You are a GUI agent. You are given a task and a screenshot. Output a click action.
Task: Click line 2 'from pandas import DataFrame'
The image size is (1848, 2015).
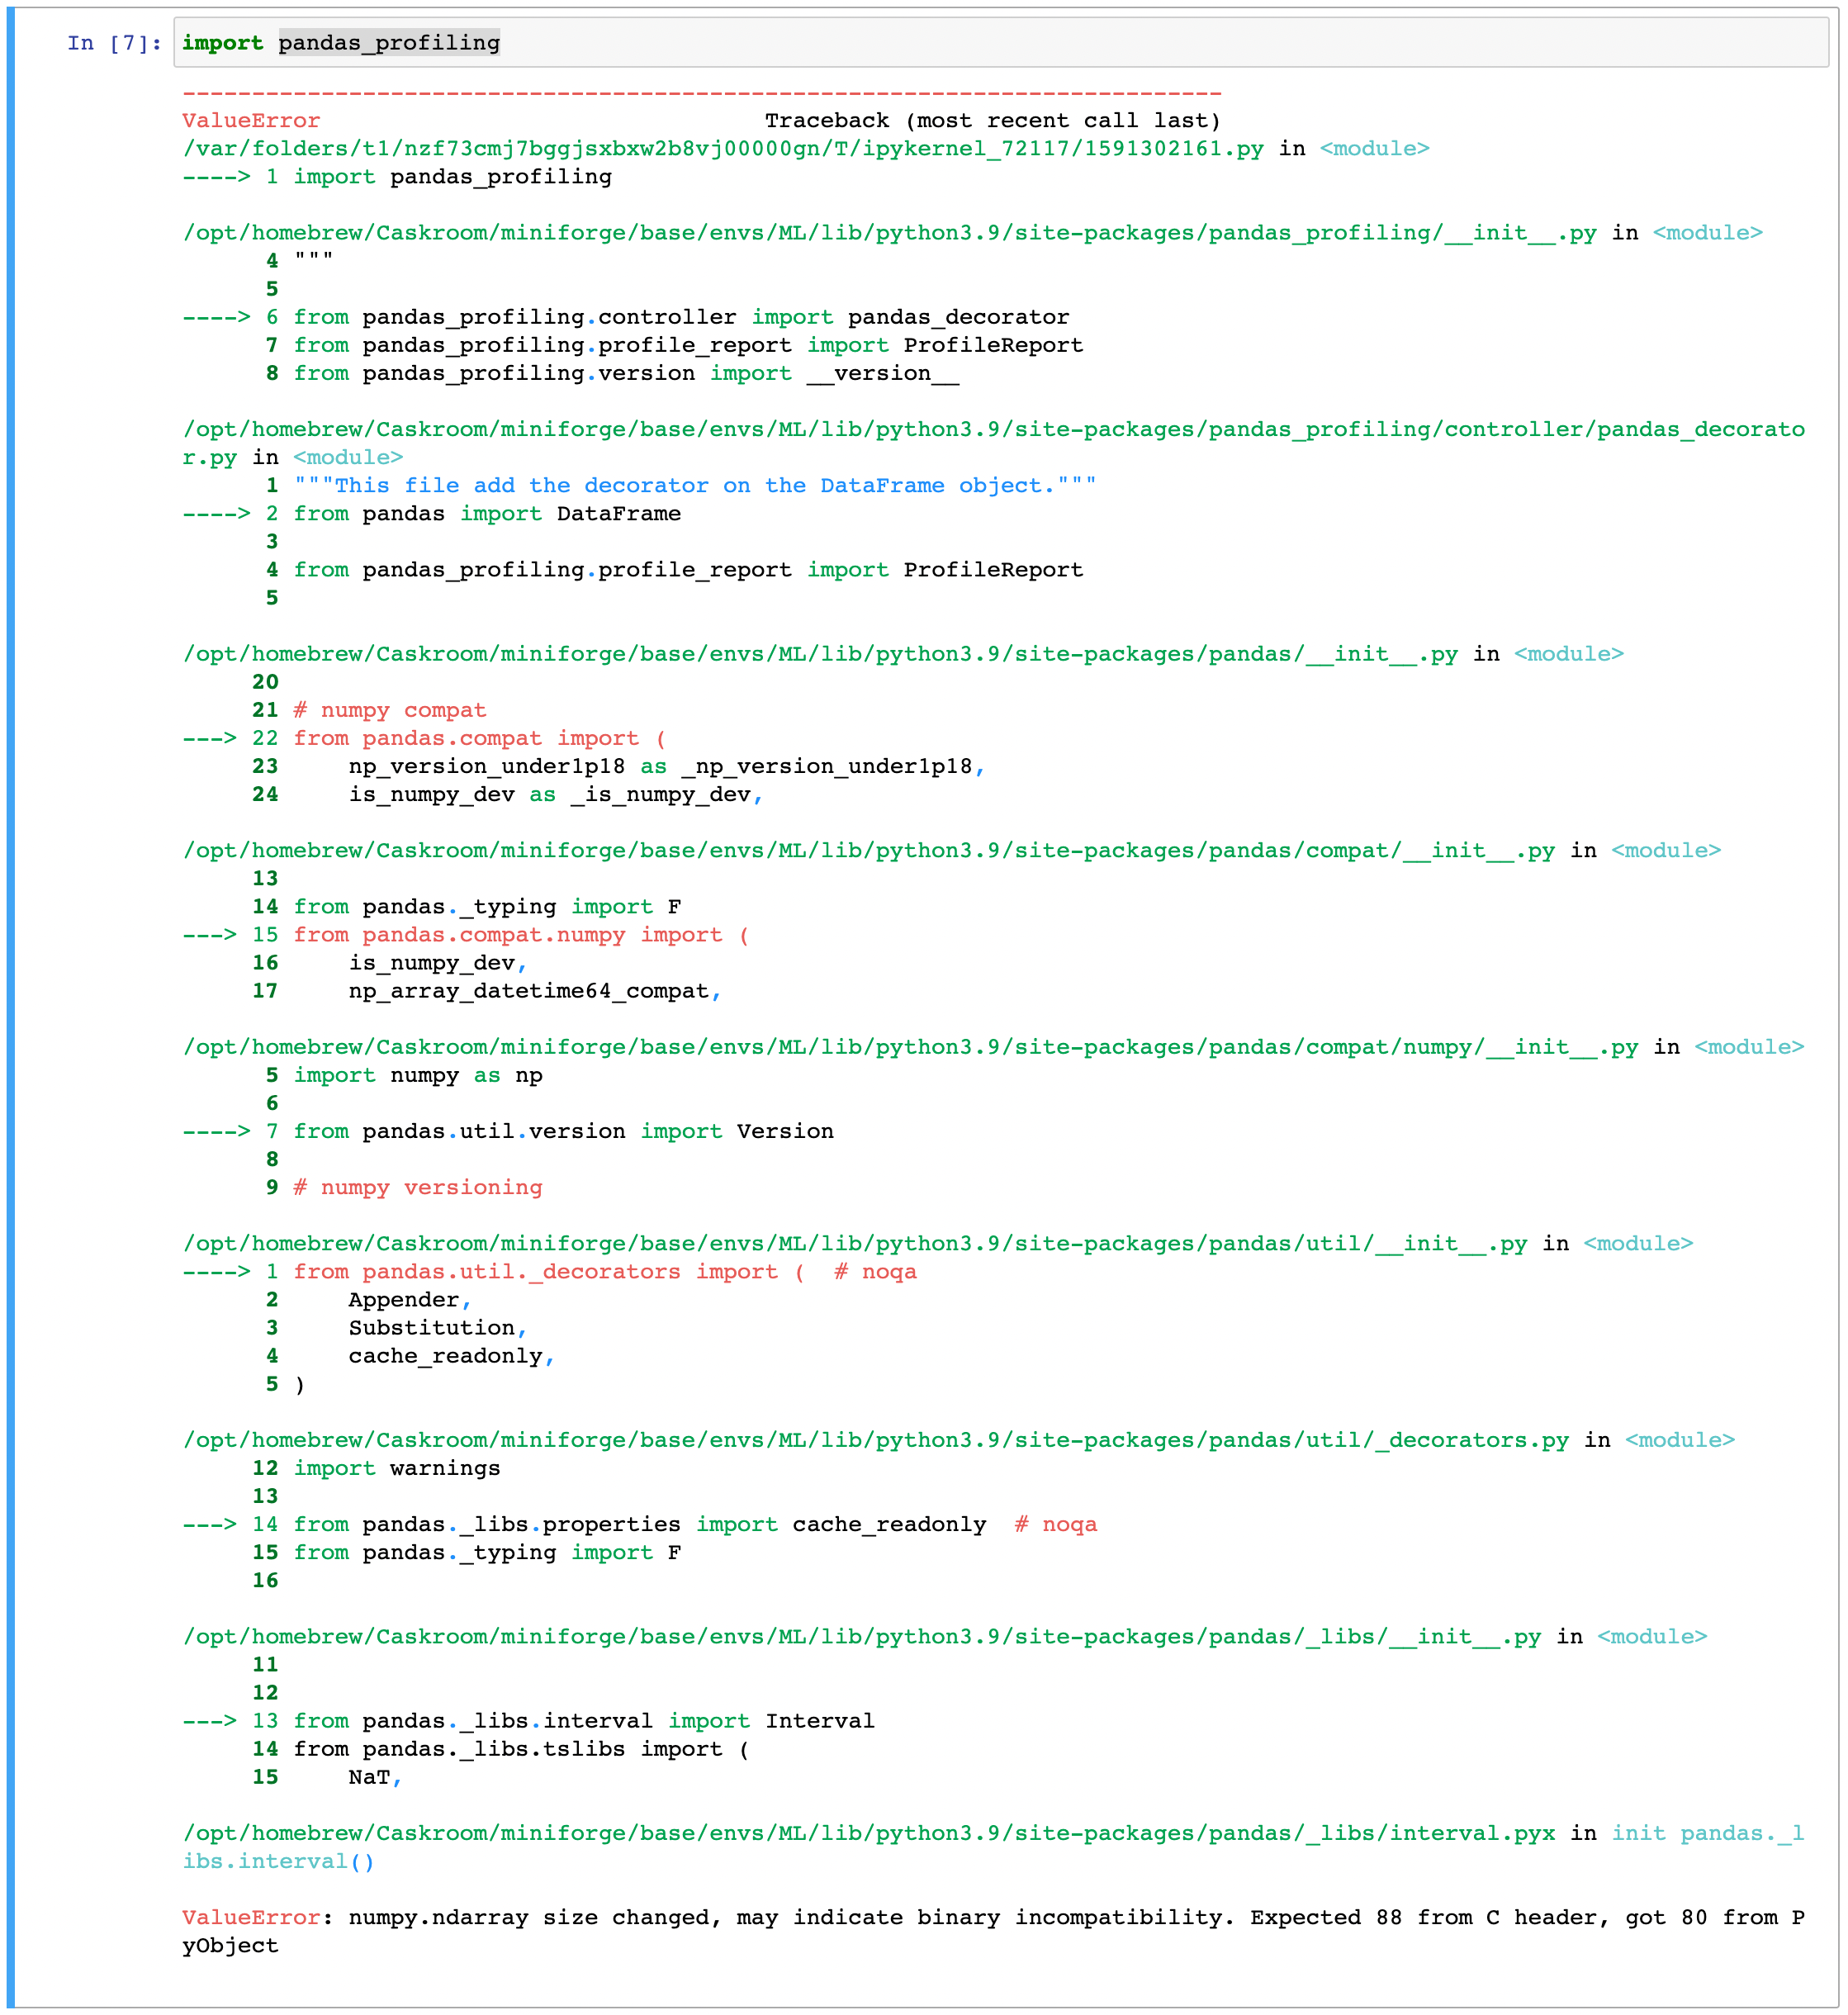tap(487, 514)
